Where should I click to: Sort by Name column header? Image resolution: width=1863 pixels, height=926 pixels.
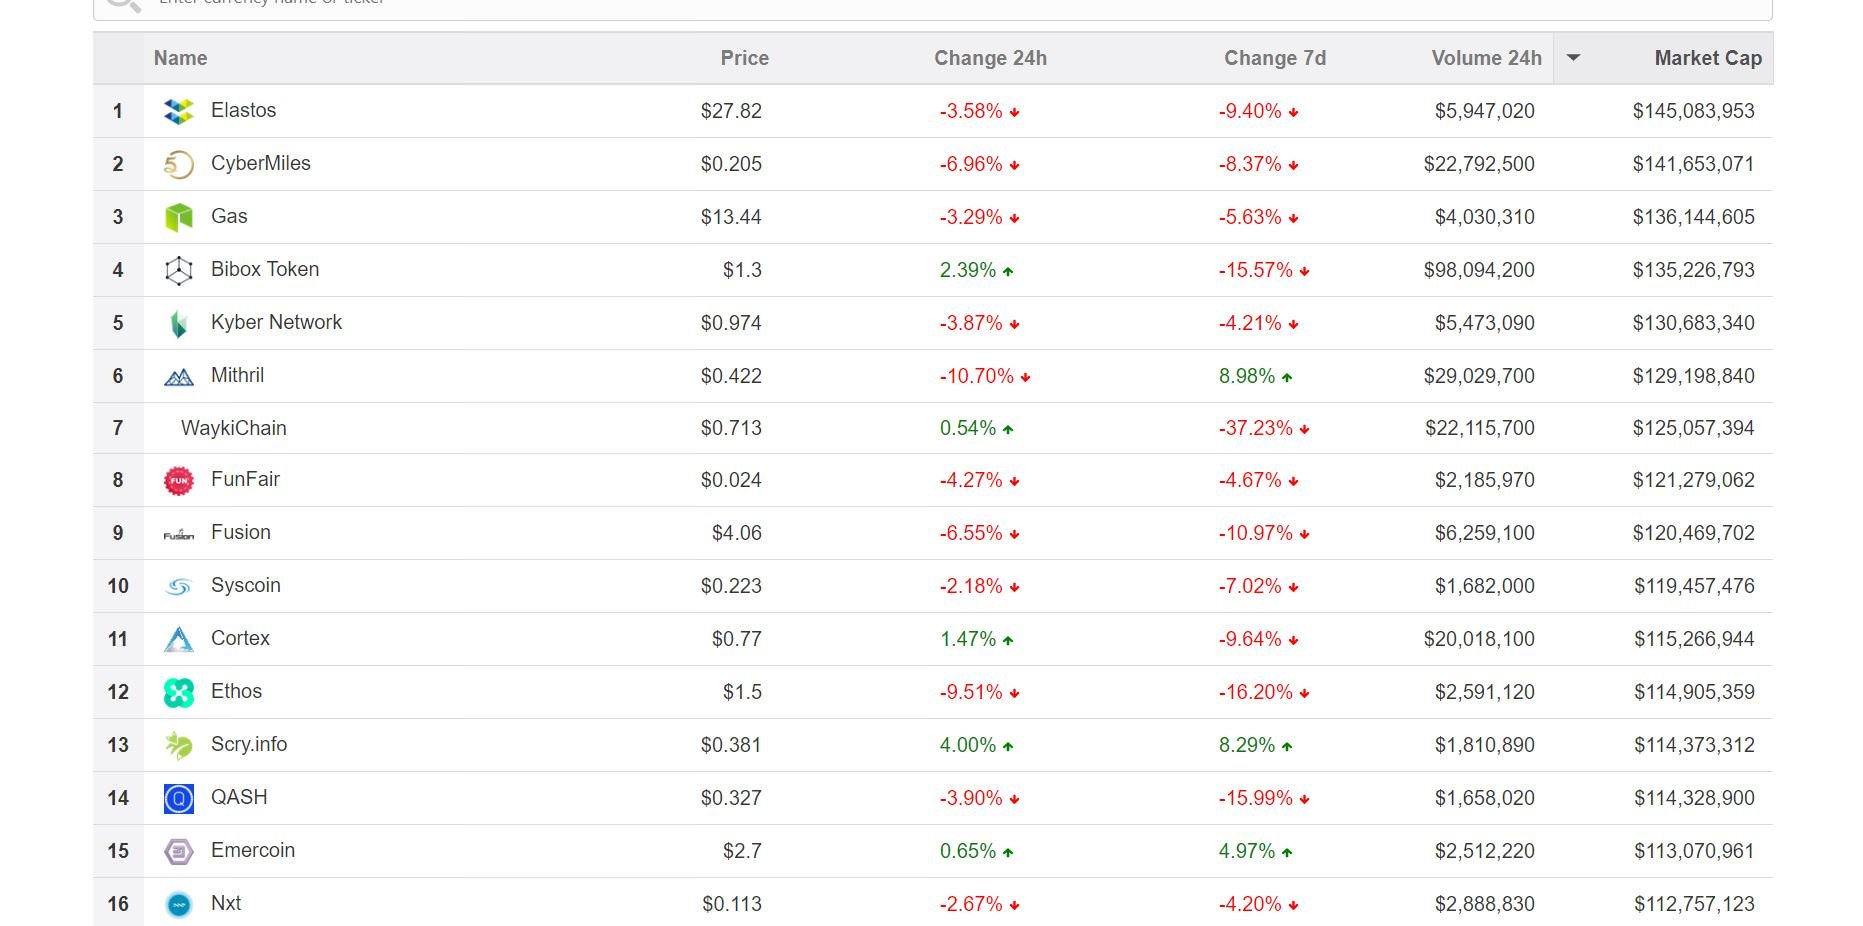click(180, 58)
